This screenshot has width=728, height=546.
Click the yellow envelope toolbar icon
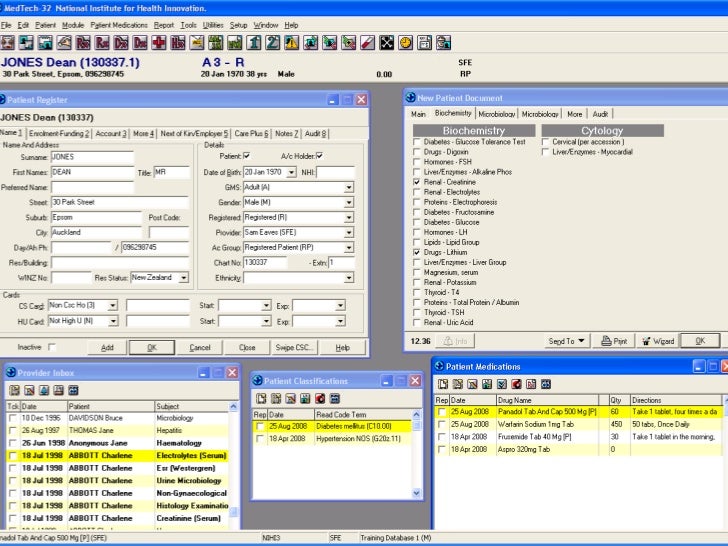coord(197,43)
